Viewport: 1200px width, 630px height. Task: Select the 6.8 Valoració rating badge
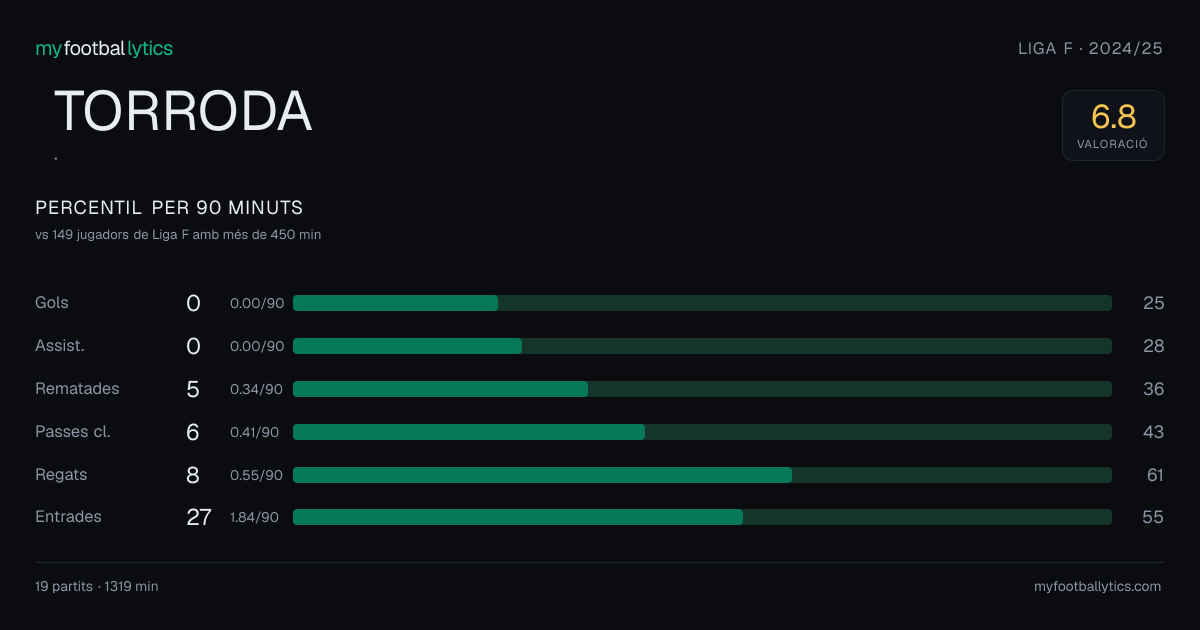1113,125
